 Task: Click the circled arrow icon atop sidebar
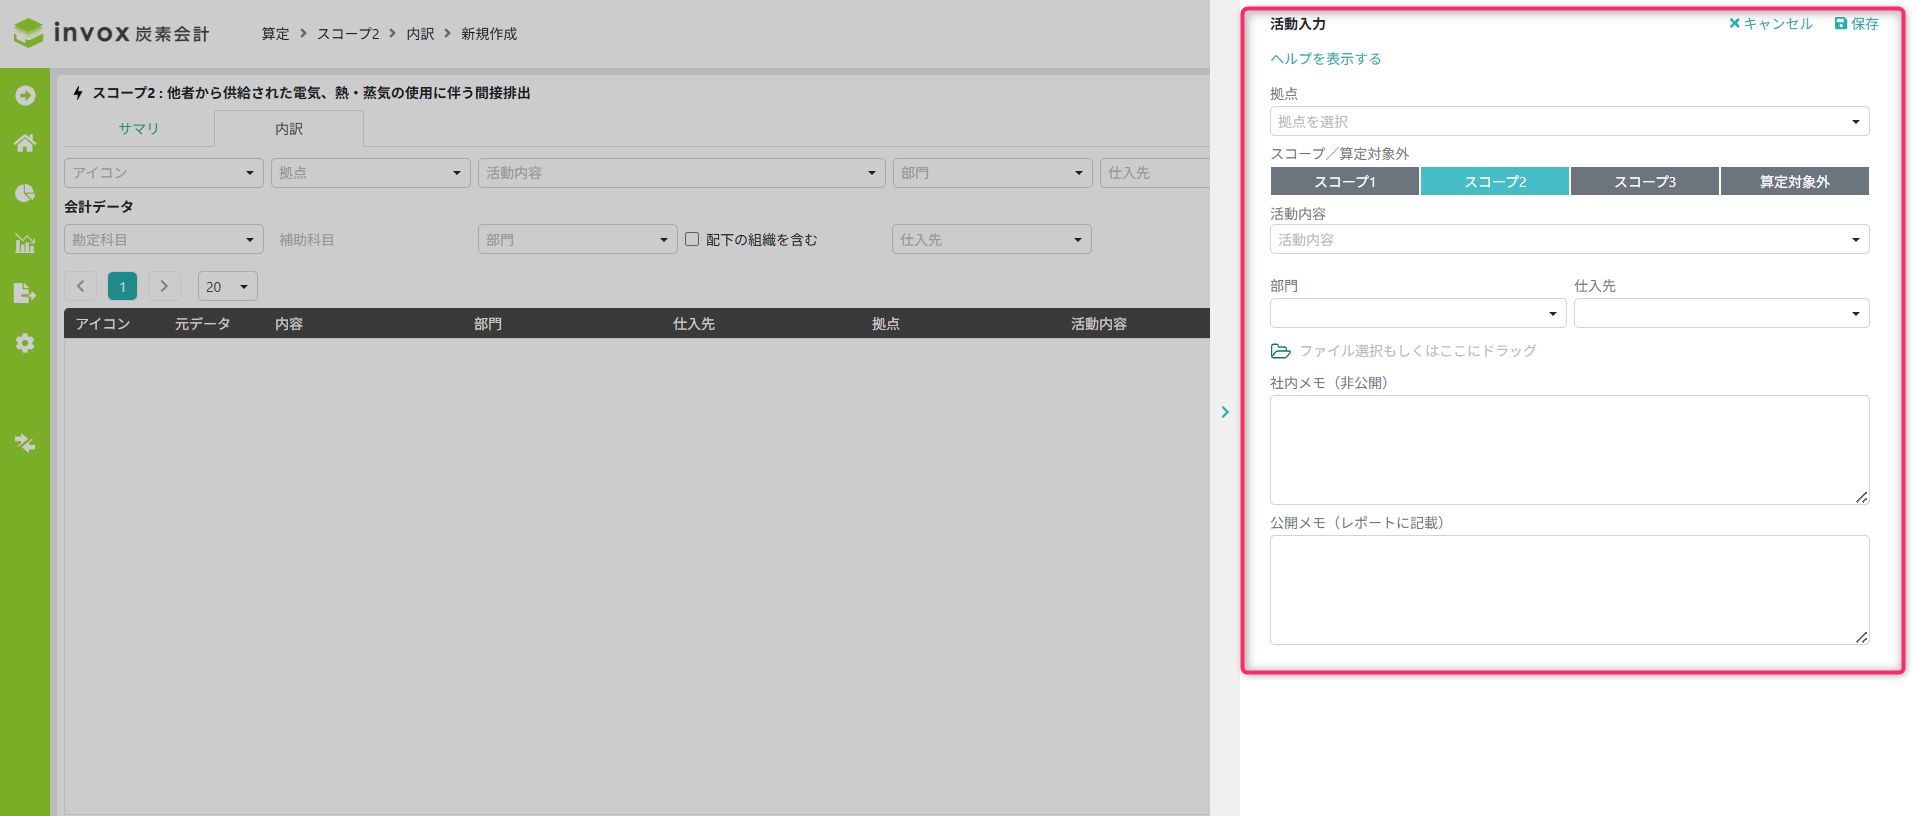coord(25,95)
